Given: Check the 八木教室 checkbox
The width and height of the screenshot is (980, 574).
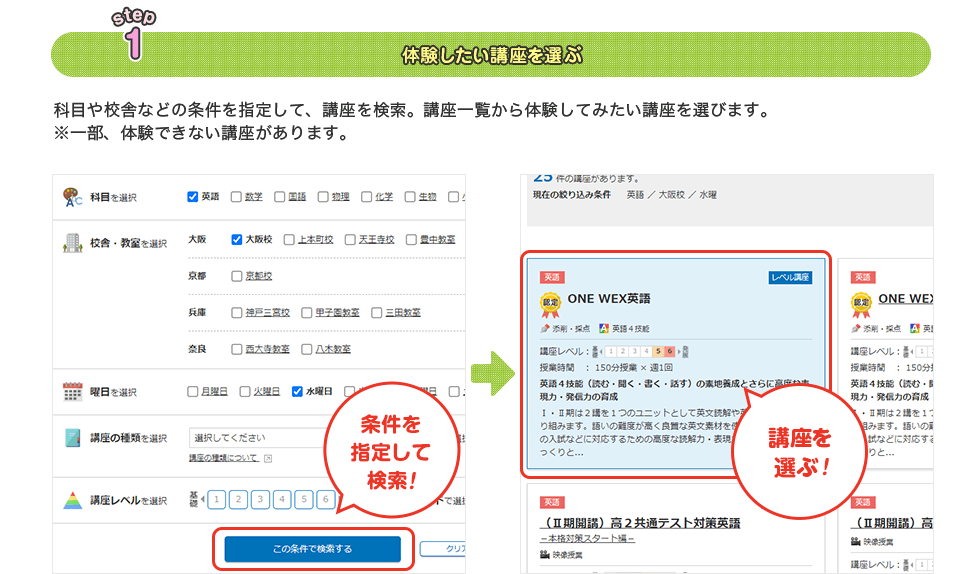Looking at the screenshot, I should (x=306, y=349).
